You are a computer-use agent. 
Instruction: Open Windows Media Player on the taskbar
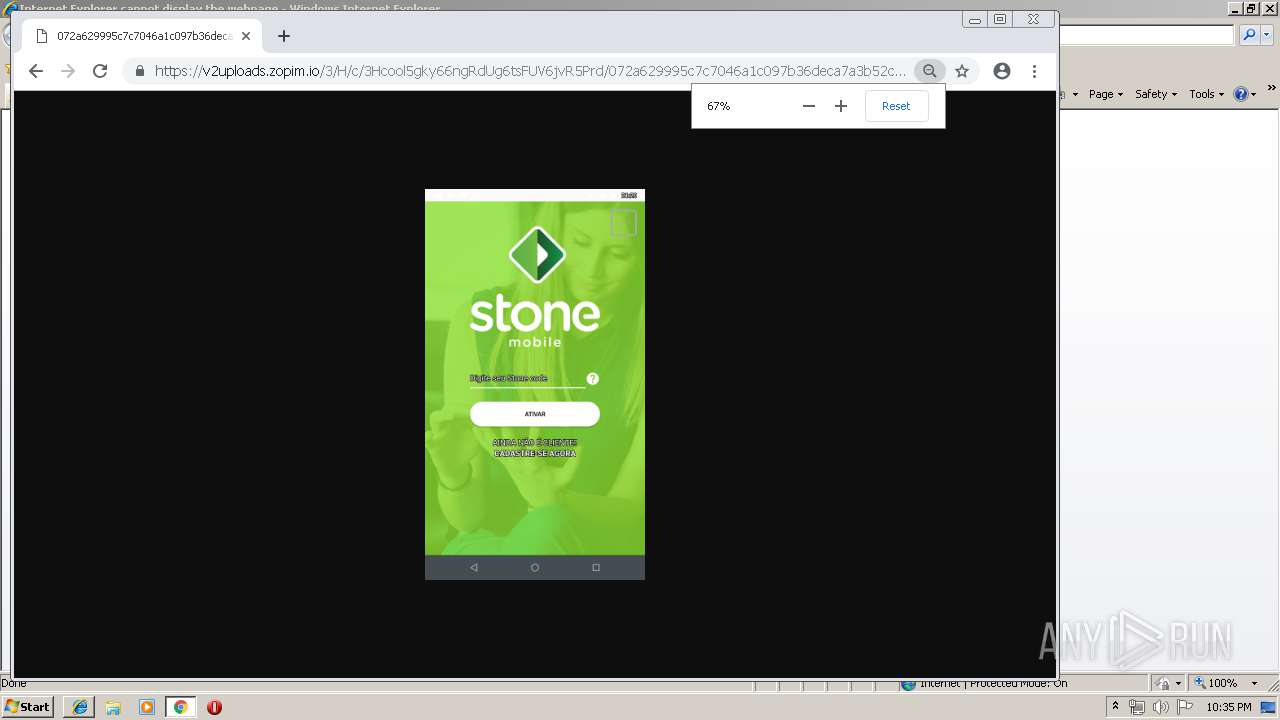147,707
